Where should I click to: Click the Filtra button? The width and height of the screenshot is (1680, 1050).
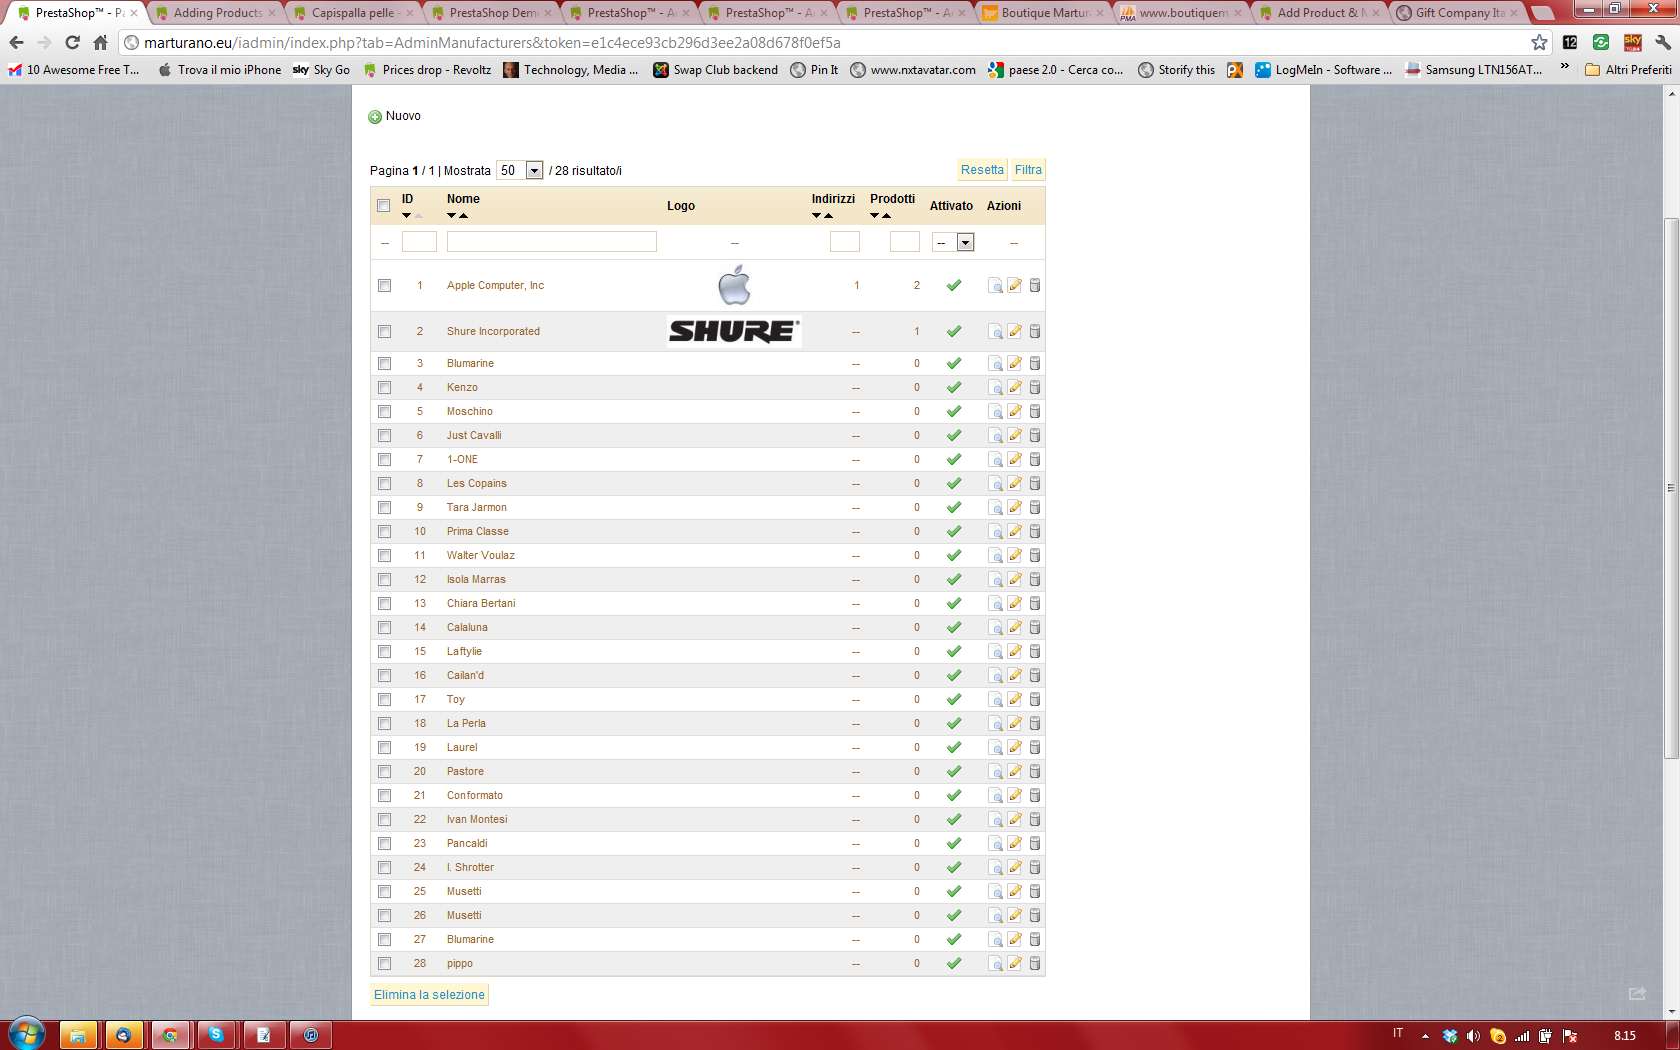[x=1028, y=170]
